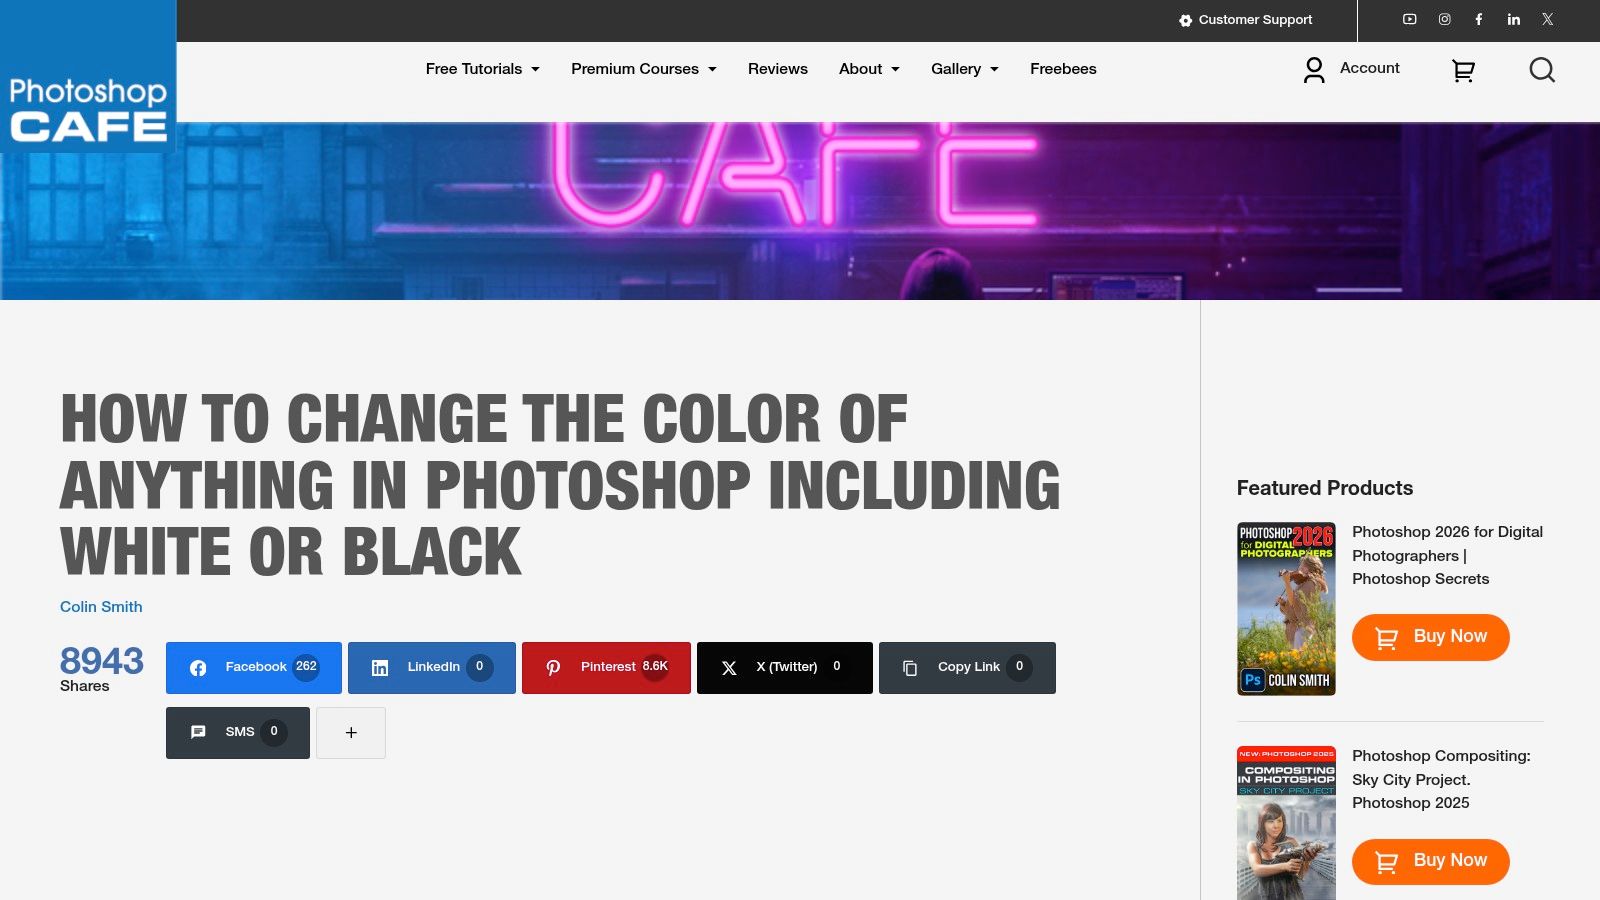
Task: Open the Account link
Action: tap(1370, 68)
